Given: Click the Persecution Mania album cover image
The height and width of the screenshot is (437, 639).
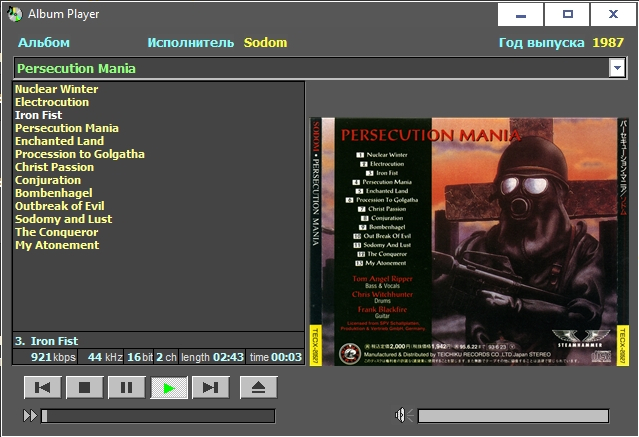Looking at the screenshot, I should [468, 241].
